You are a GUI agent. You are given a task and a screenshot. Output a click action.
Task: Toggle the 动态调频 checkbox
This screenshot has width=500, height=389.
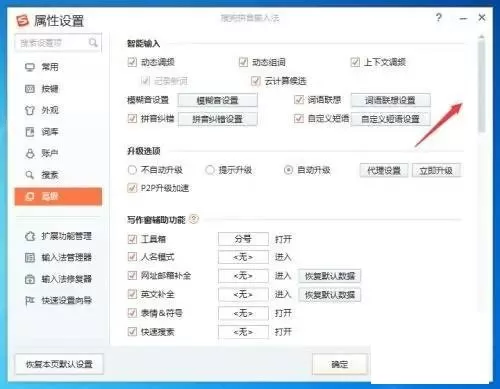[132, 62]
